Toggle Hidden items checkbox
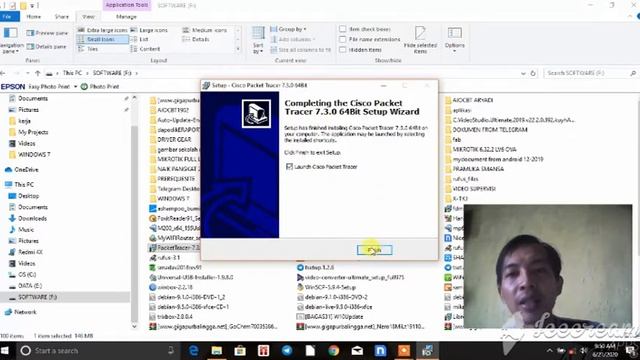 pos(342,49)
